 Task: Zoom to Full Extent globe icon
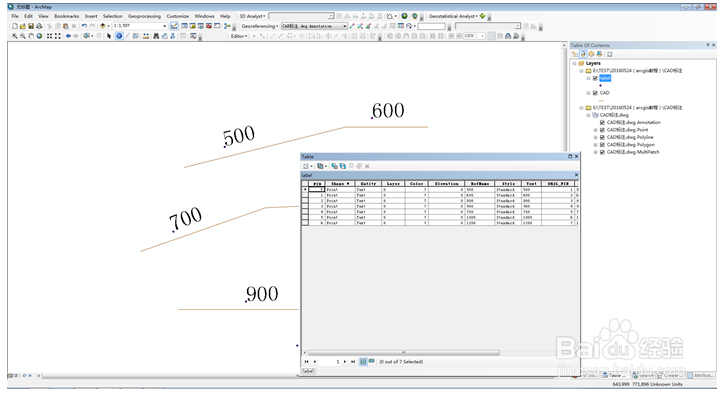click(39, 36)
